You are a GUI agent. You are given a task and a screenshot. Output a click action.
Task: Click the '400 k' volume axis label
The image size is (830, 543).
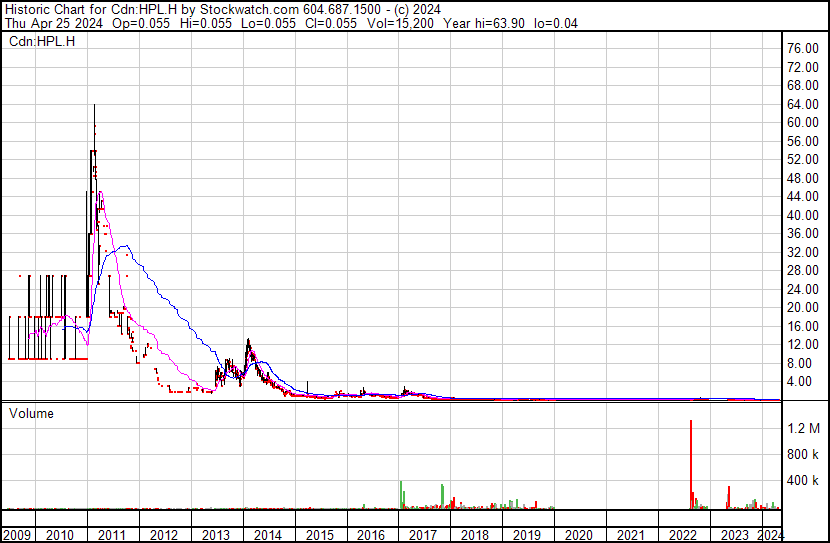(x=803, y=480)
